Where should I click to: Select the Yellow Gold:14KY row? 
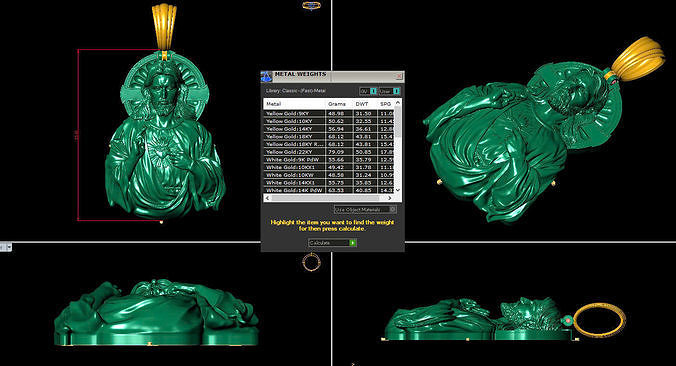(329, 129)
